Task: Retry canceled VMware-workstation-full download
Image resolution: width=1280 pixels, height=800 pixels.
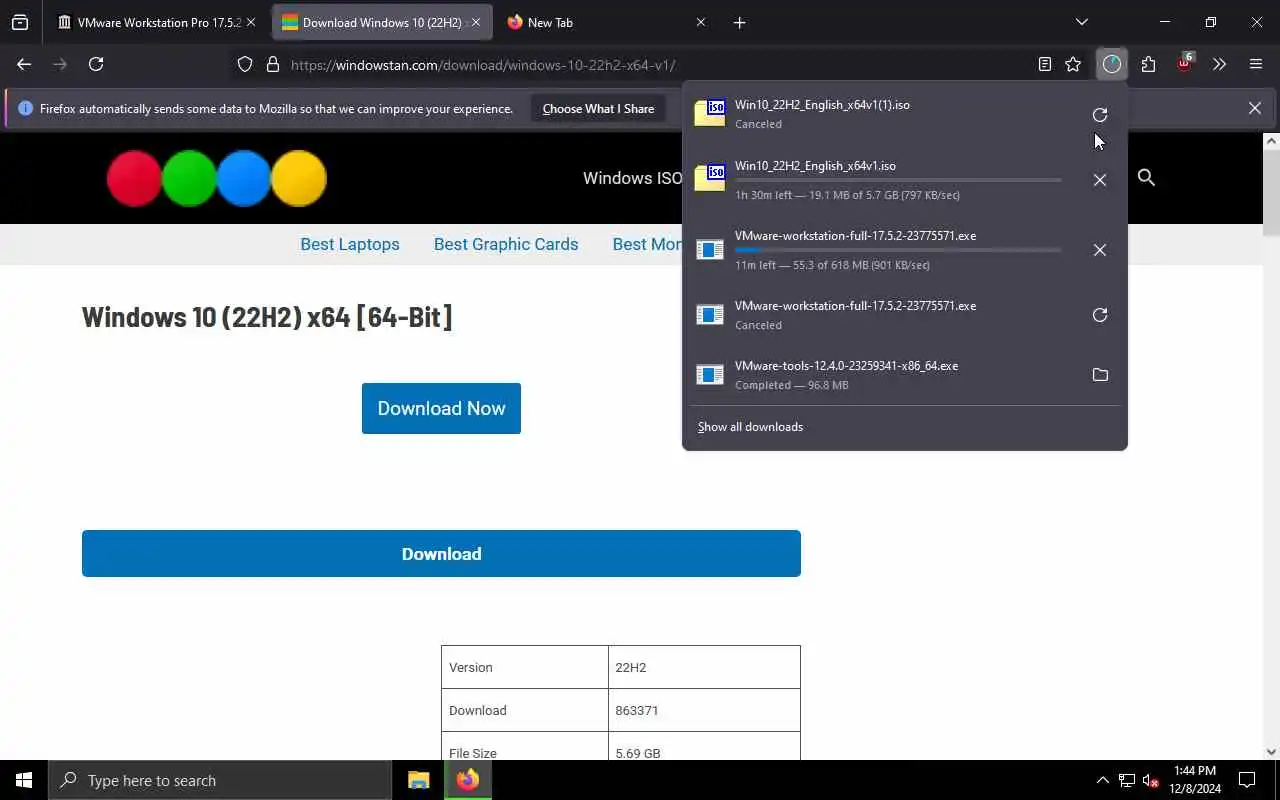Action: tap(1100, 315)
